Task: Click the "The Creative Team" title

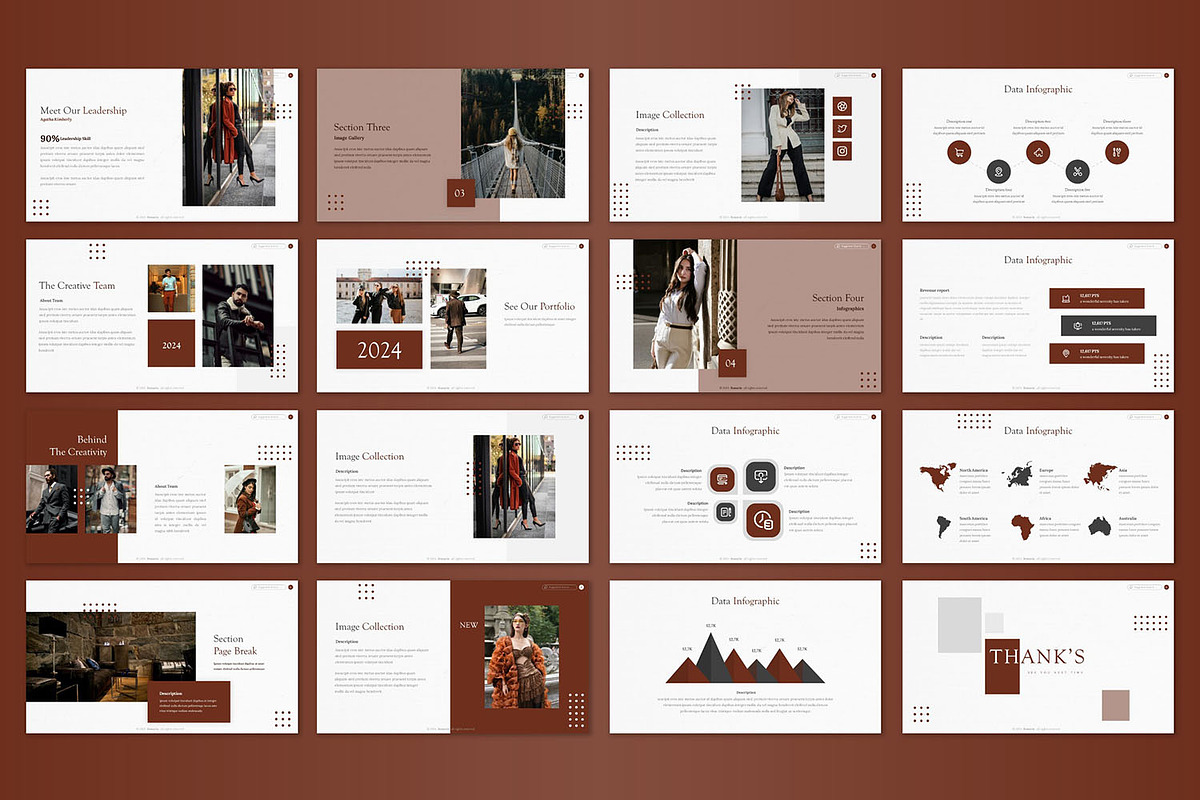Action: tap(77, 285)
